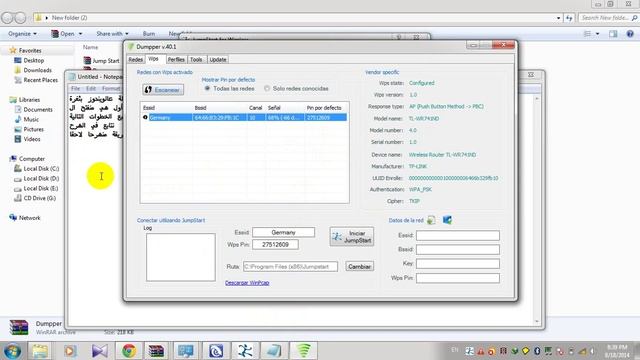Toggle the Explorer preview pane icon

[x=613, y=34]
